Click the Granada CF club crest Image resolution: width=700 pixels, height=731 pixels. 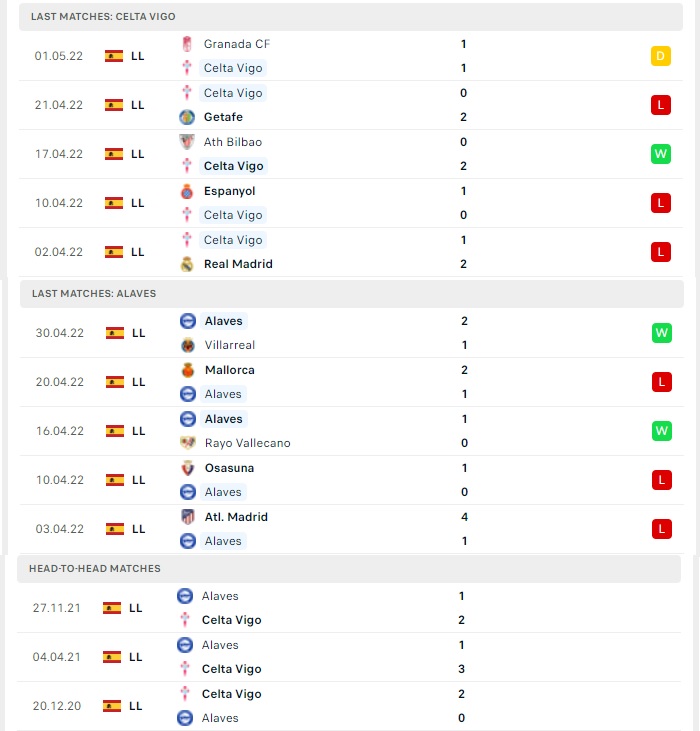[x=187, y=44]
